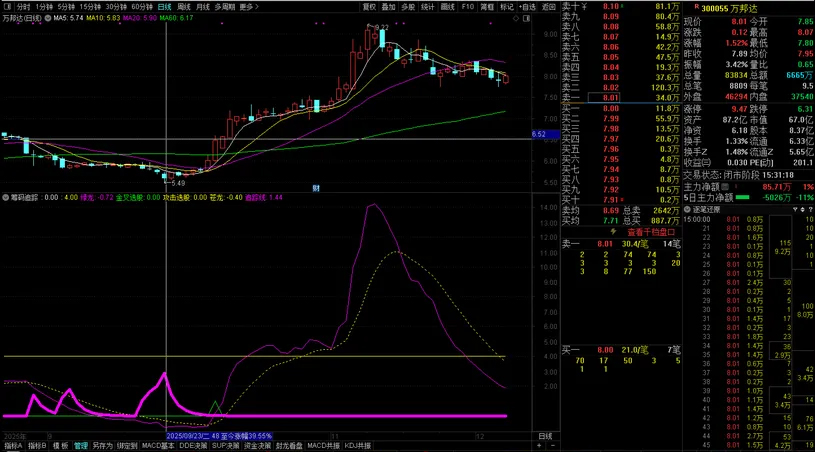Expand the 更多 periods dropdown
815x452 pixels.
point(249,6)
